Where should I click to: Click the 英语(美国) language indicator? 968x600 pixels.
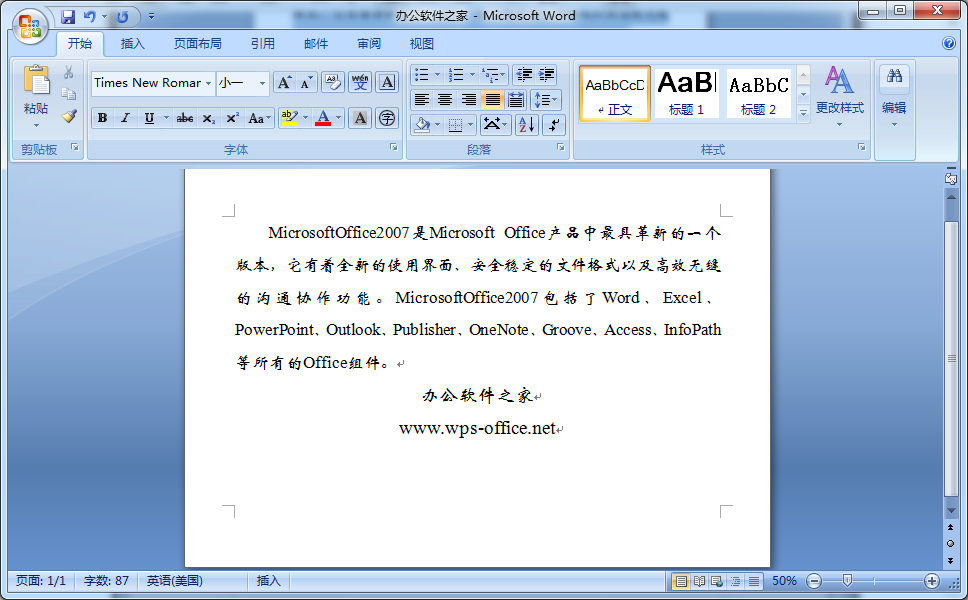point(175,581)
